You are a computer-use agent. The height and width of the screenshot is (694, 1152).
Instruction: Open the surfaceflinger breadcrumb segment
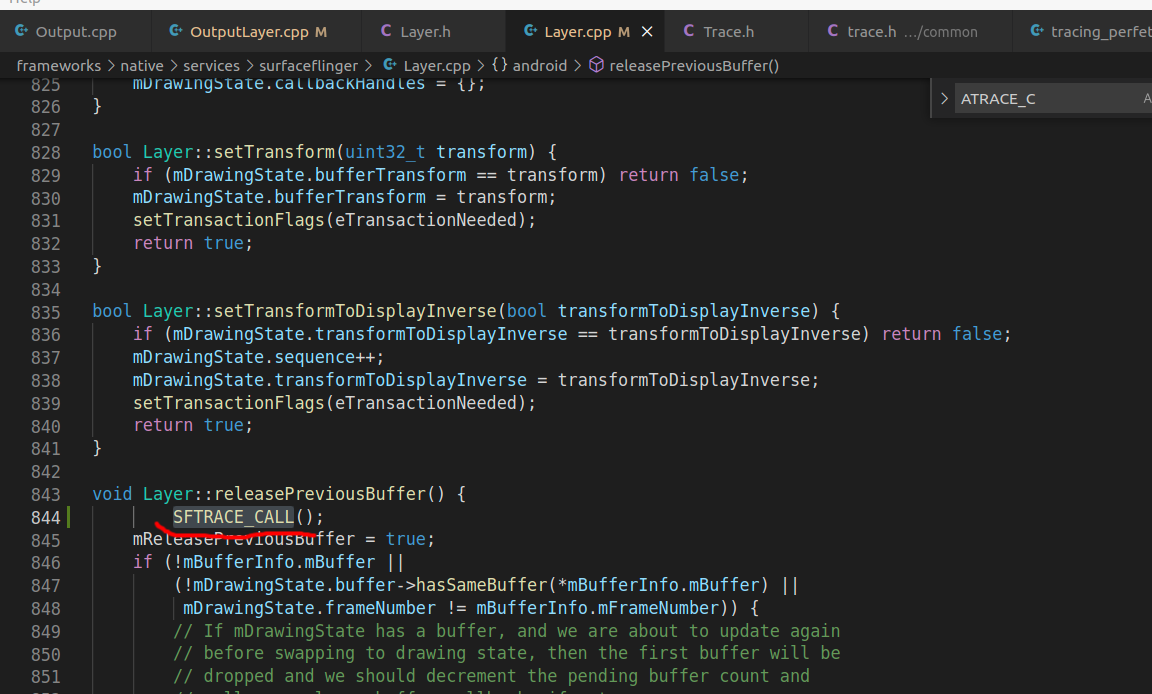pyautogui.click(x=309, y=66)
